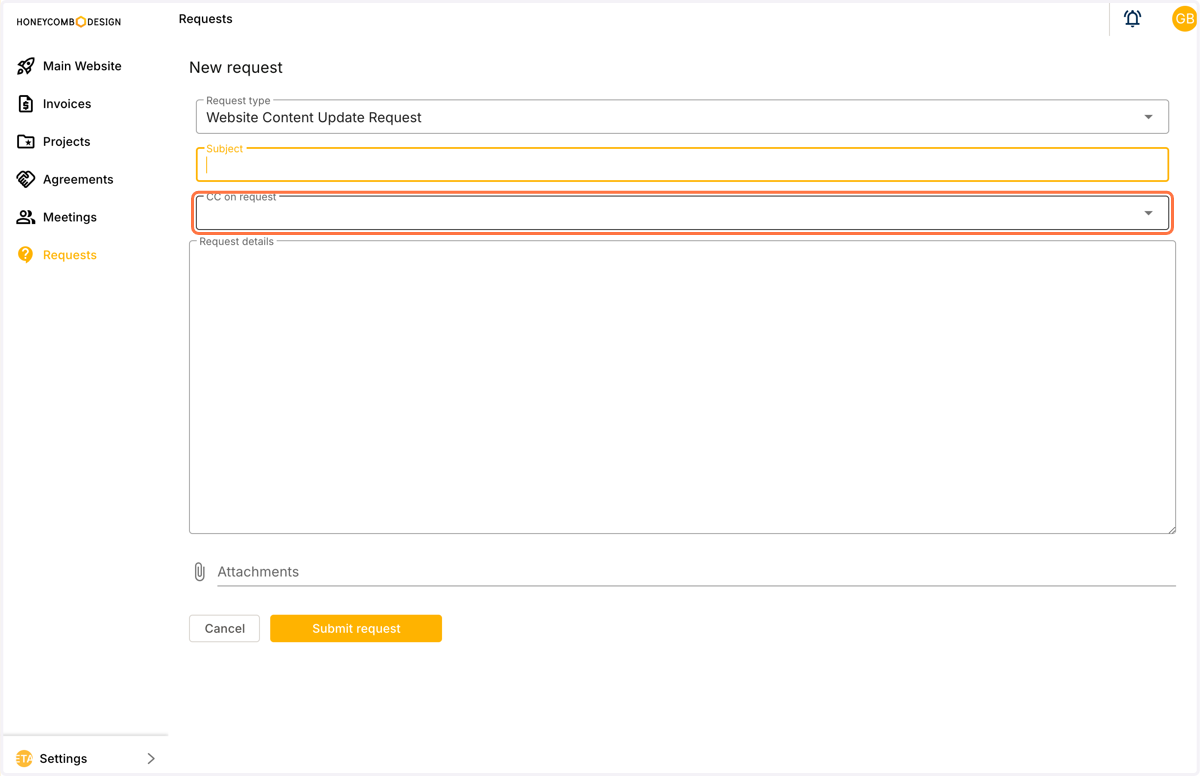This screenshot has height=776, width=1200.
Task: Click the CC on request field
Action: coord(682,212)
